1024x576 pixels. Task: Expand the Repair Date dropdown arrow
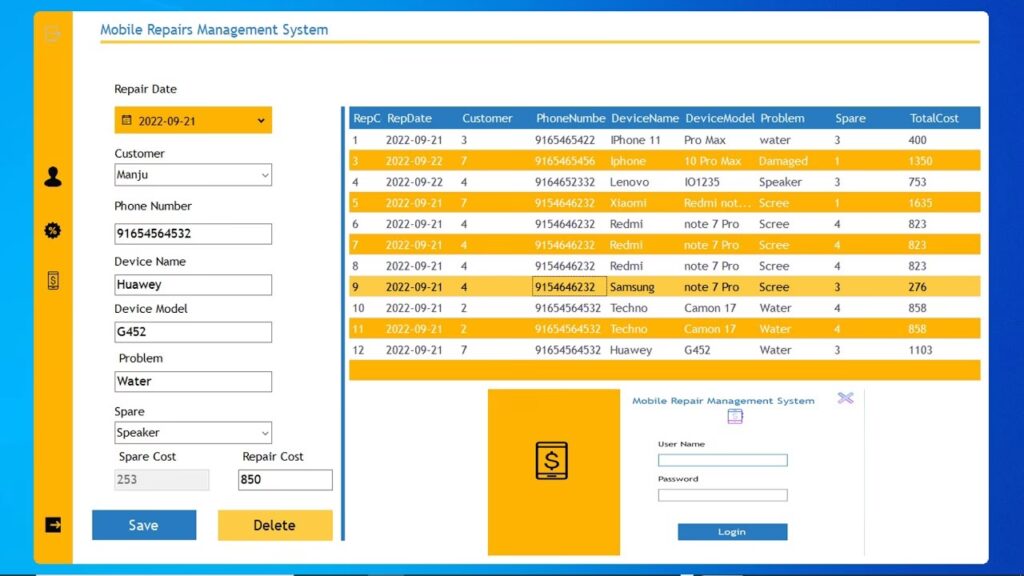pyautogui.click(x=261, y=121)
